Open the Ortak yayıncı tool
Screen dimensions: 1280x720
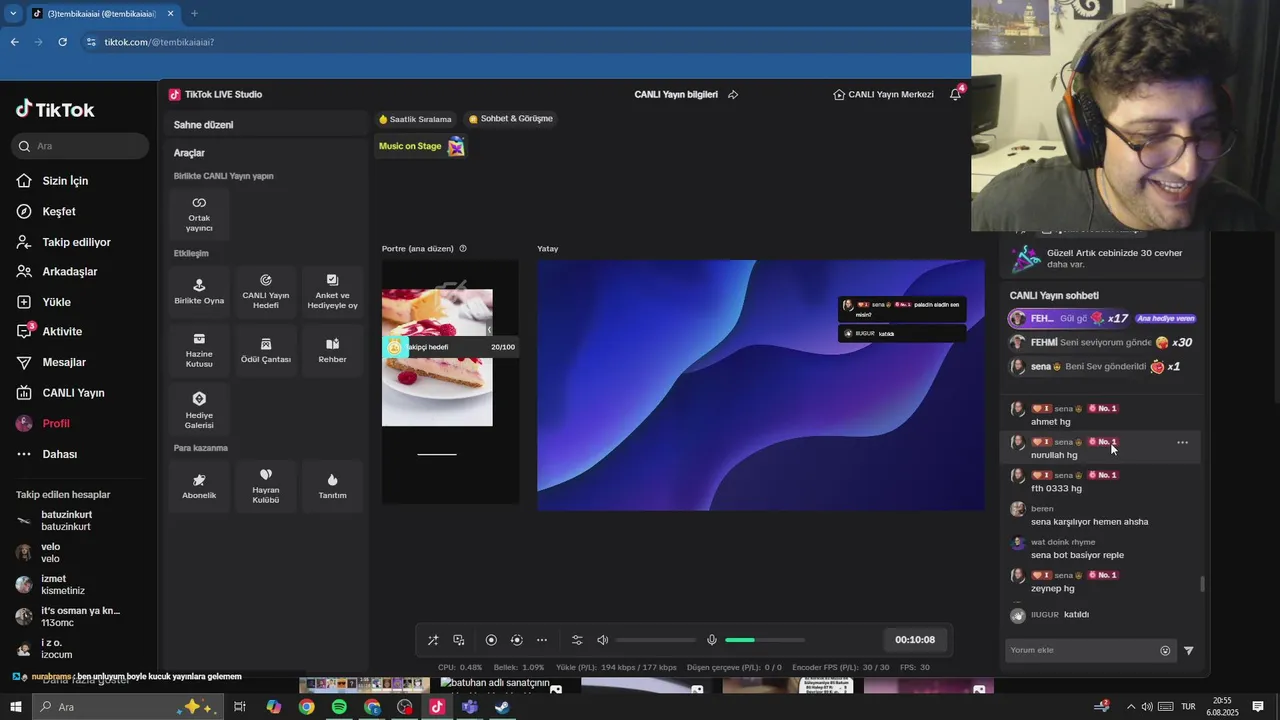click(199, 212)
